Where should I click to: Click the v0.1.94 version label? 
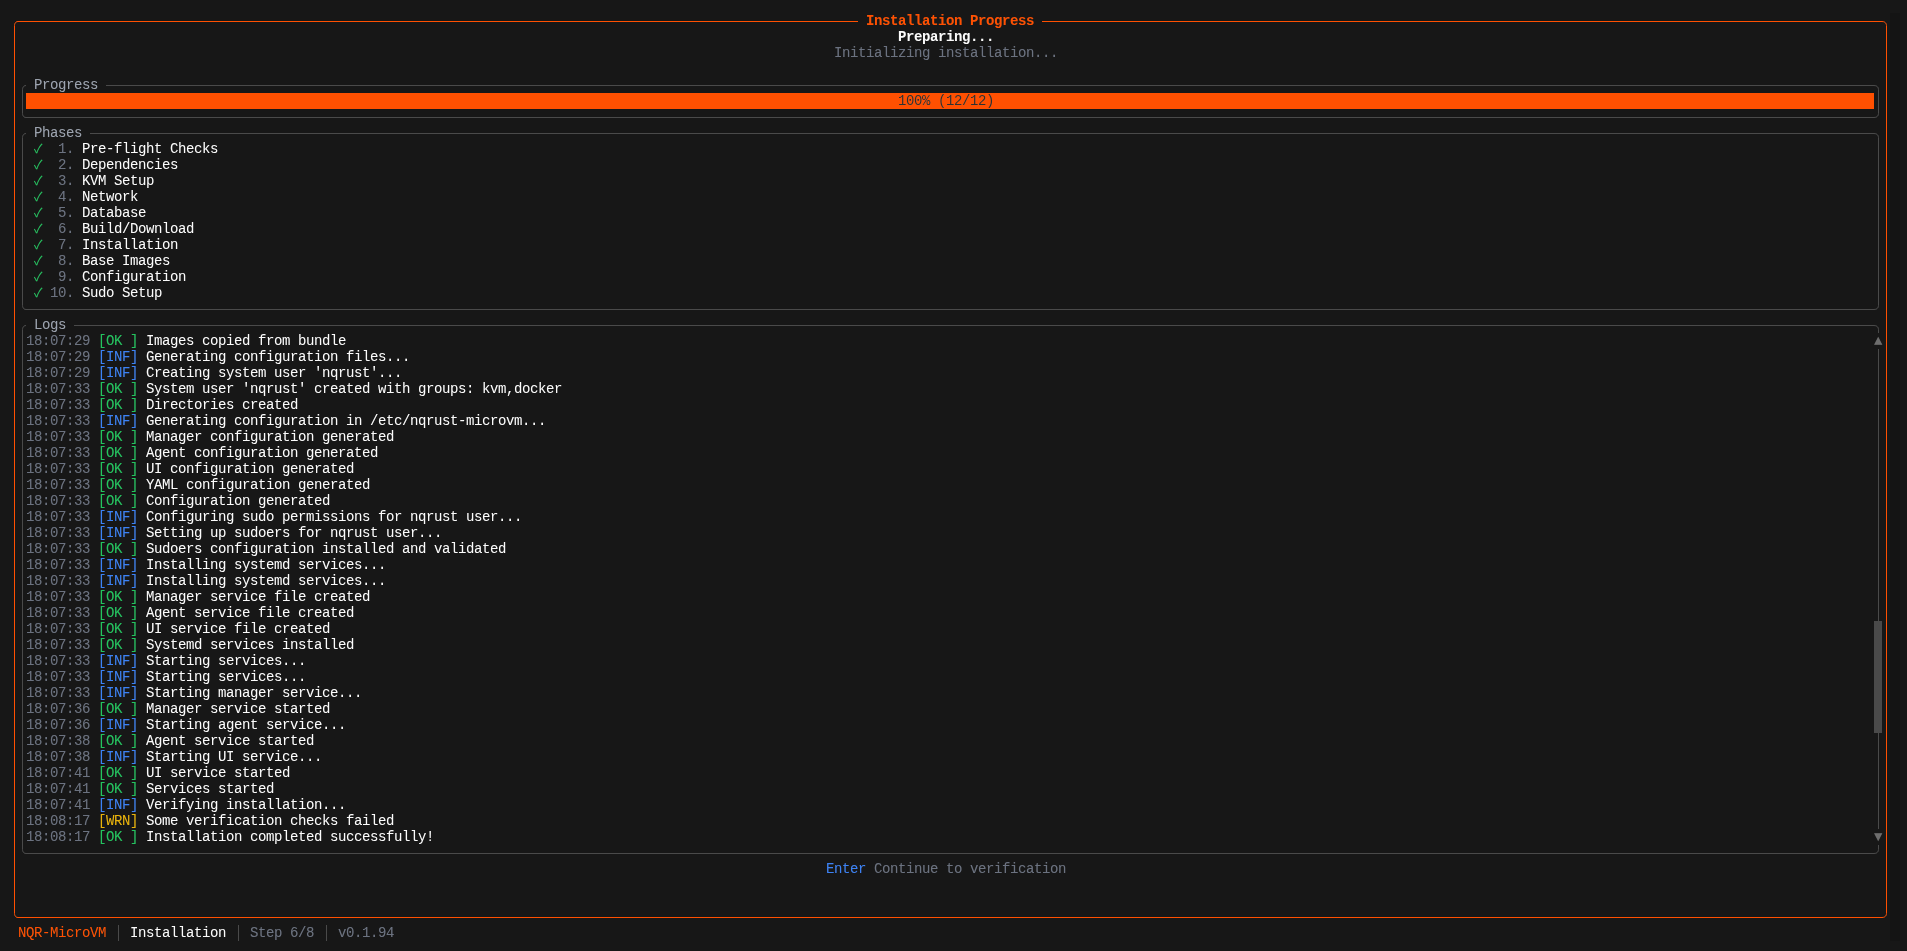click(365, 932)
